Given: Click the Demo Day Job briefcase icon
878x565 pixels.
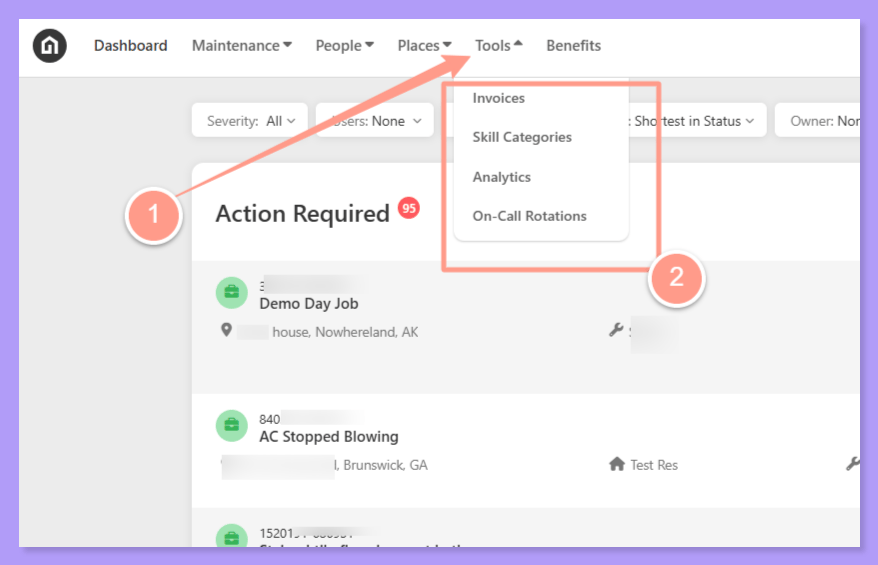Looking at the screenshot, I should tap(232, 293).
